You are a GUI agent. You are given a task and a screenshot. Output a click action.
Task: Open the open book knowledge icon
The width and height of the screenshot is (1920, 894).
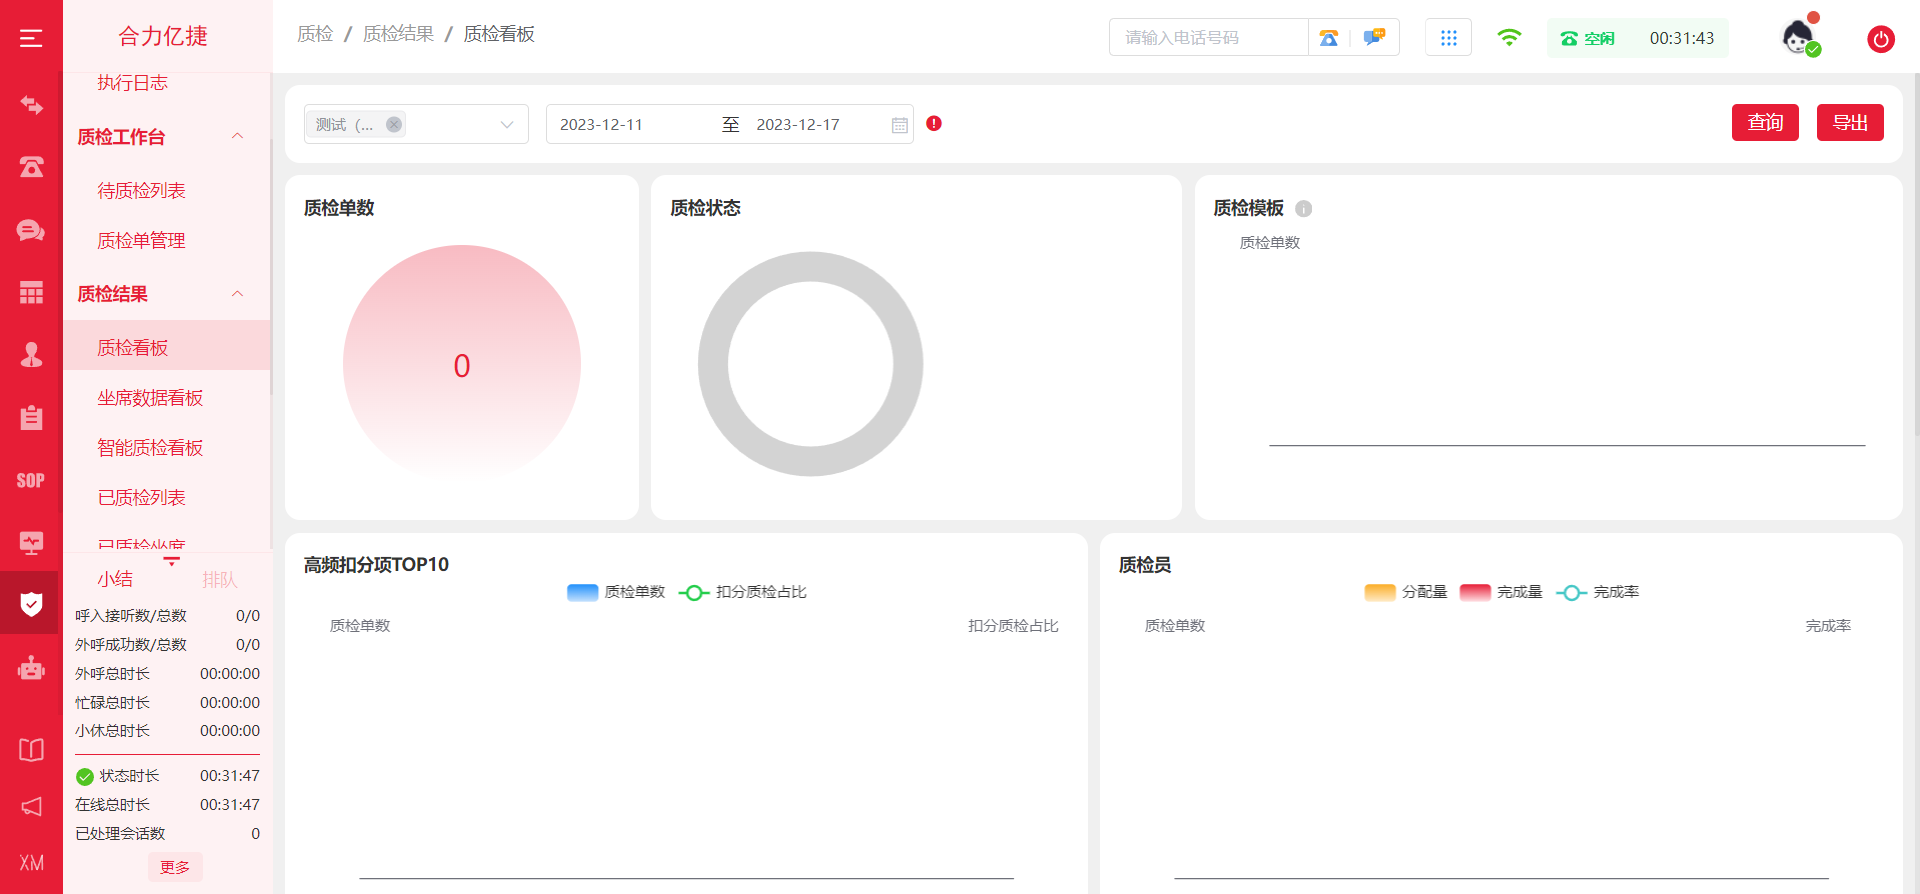pyautogui.click(x=31, y=750)
